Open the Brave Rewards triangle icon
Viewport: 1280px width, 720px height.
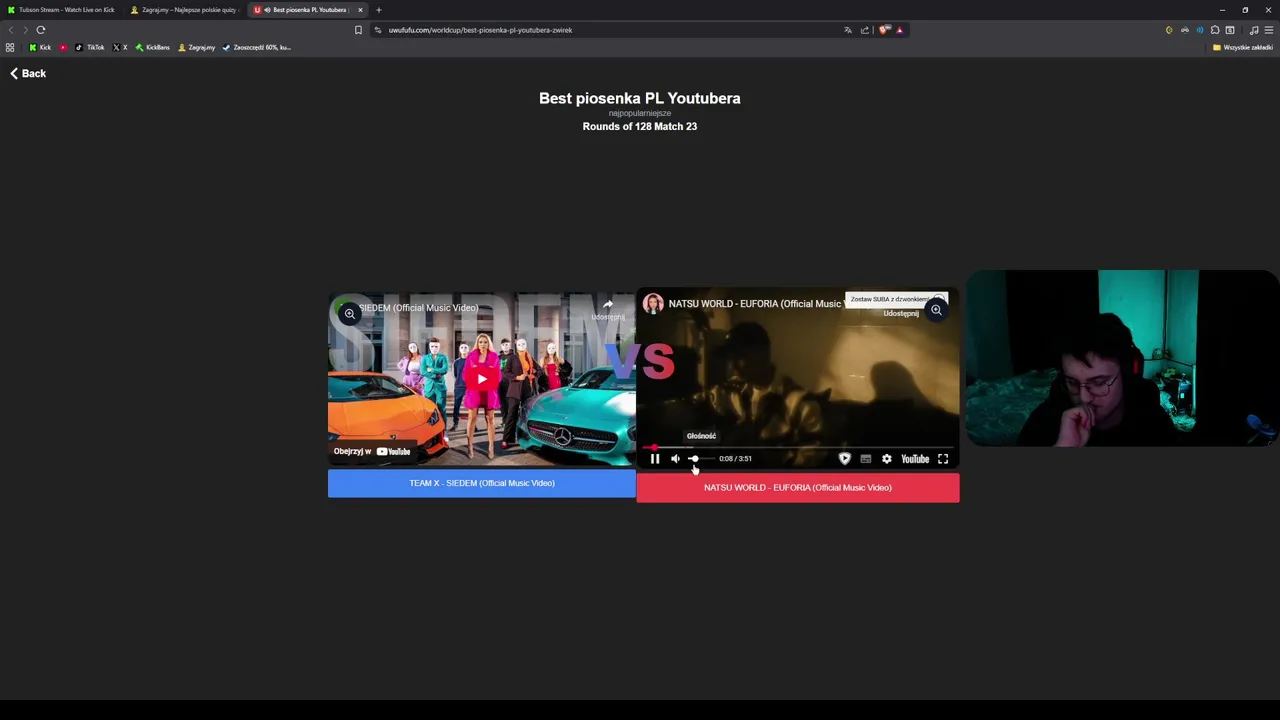coord(899,30)
